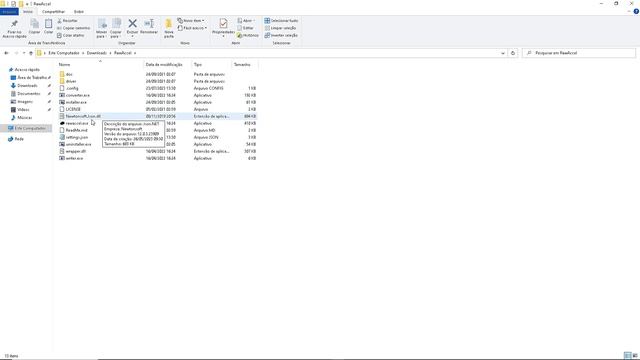The height and width of the screenshot is (360, 640).
Task: Open the Novo item dropdown
Action: pos(191,20)
